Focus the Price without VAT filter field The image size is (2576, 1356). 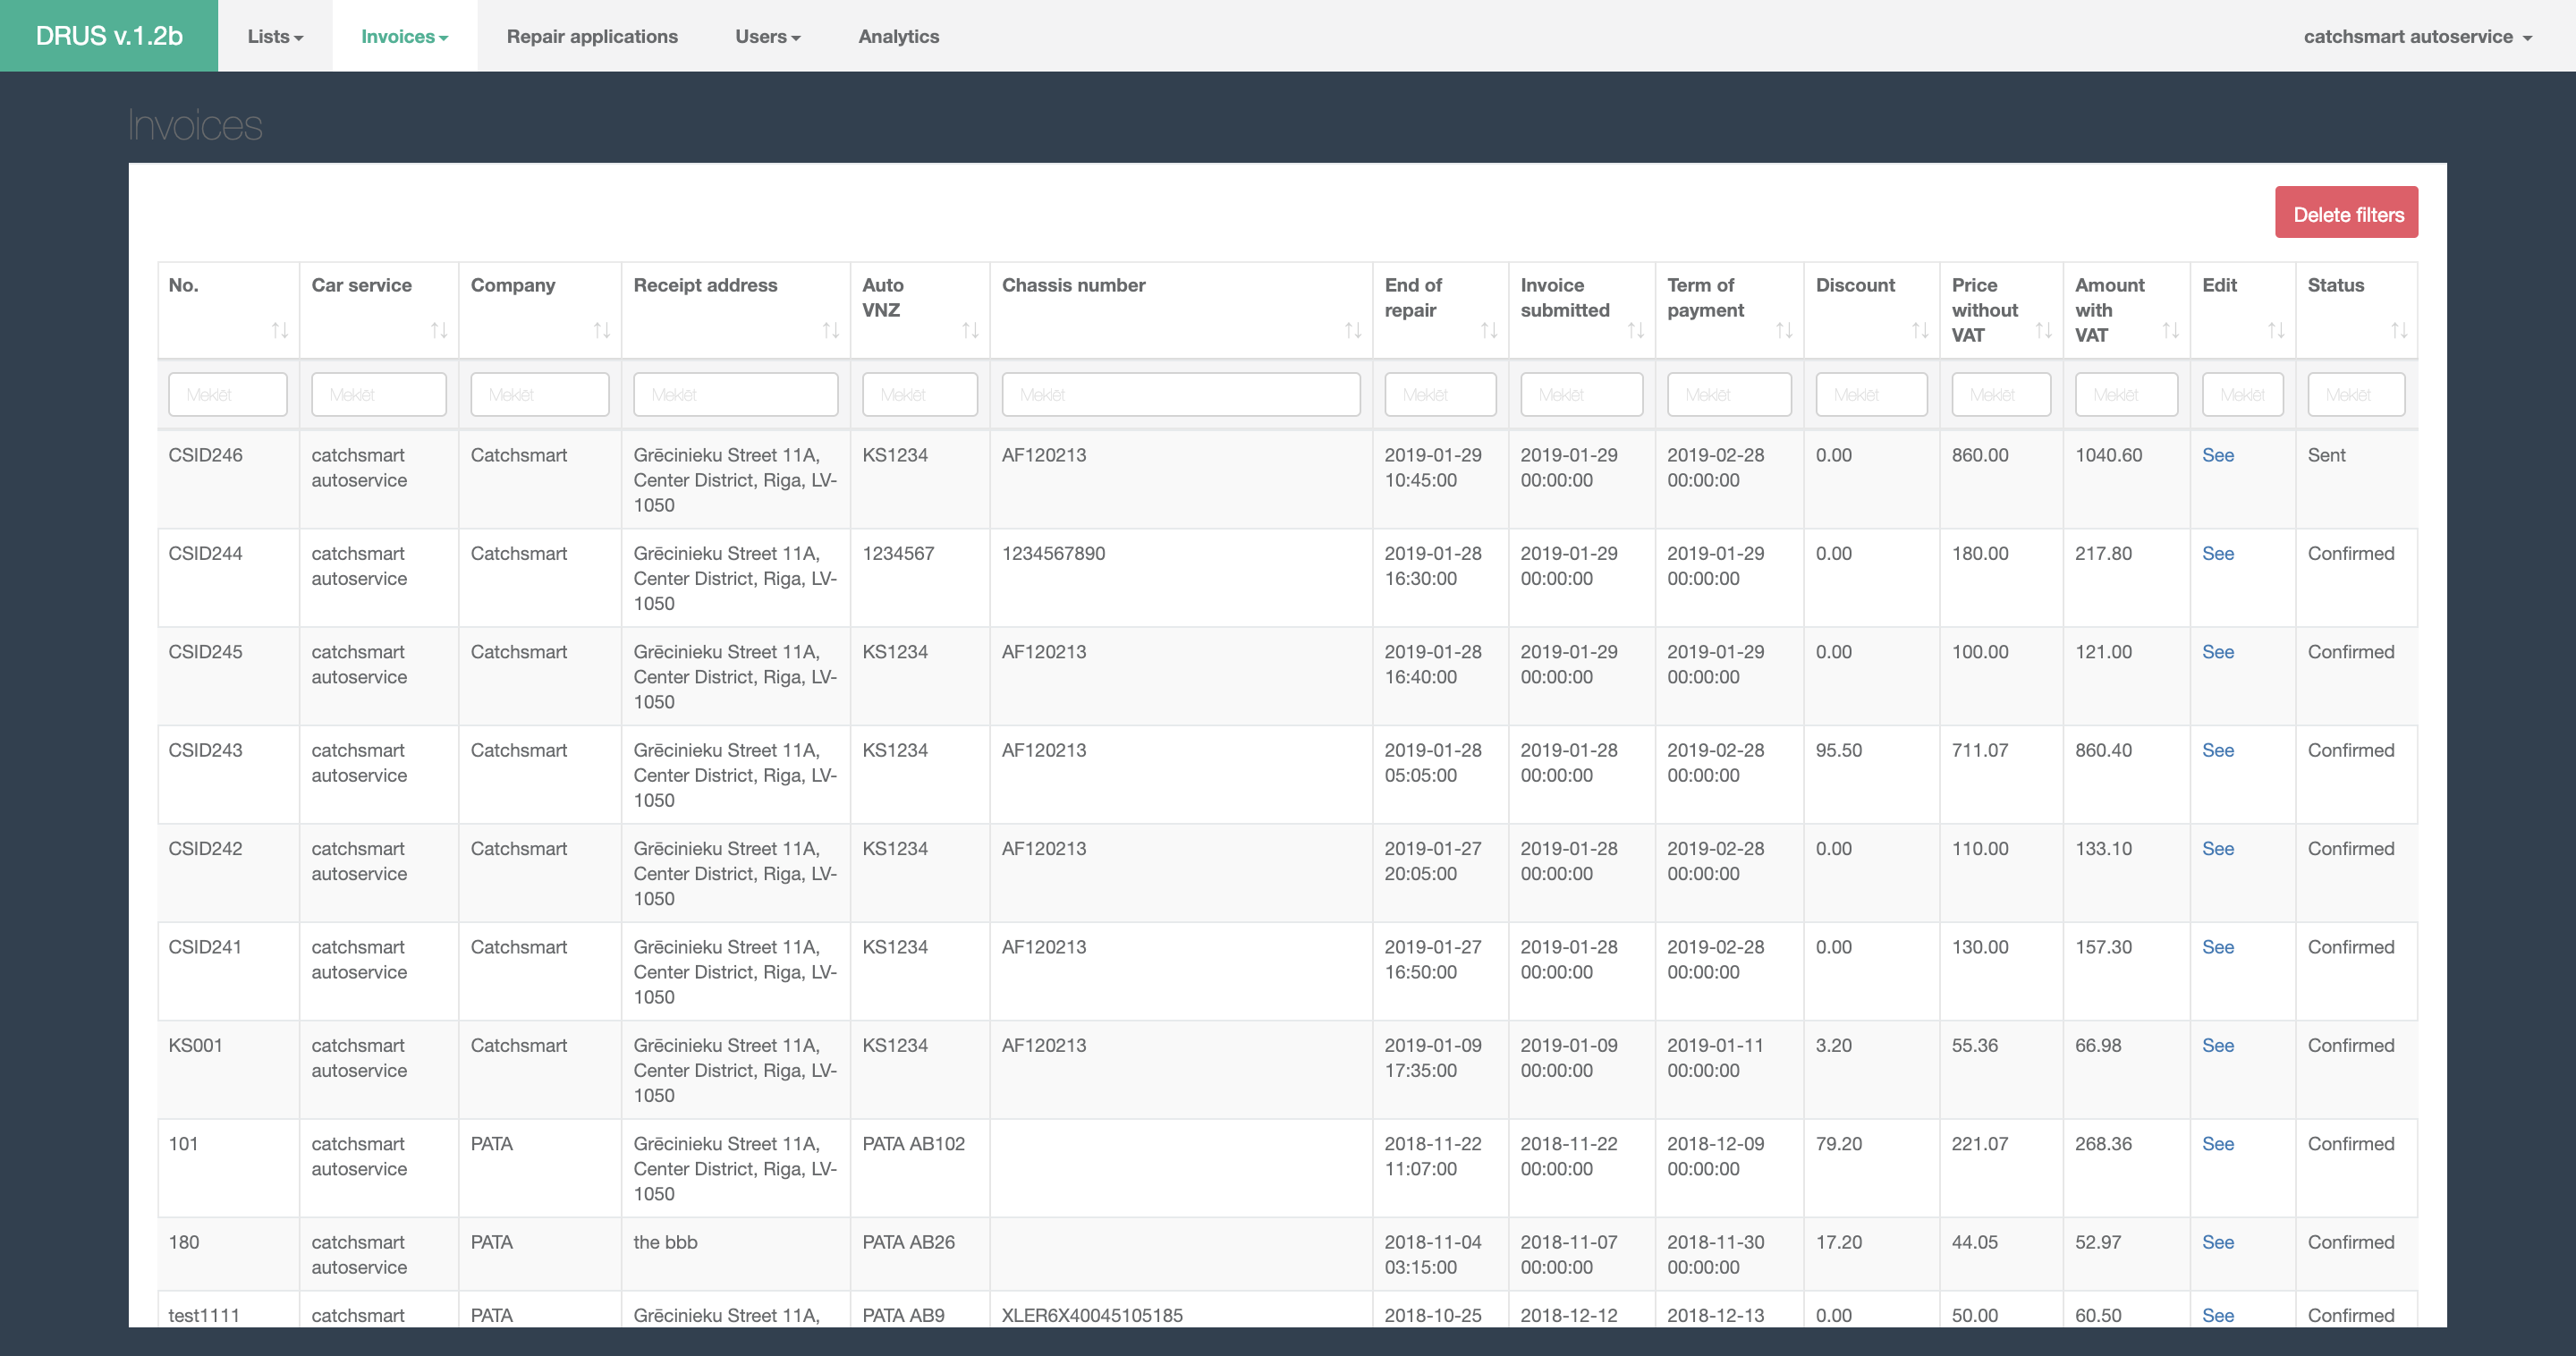click(2001, 394)
